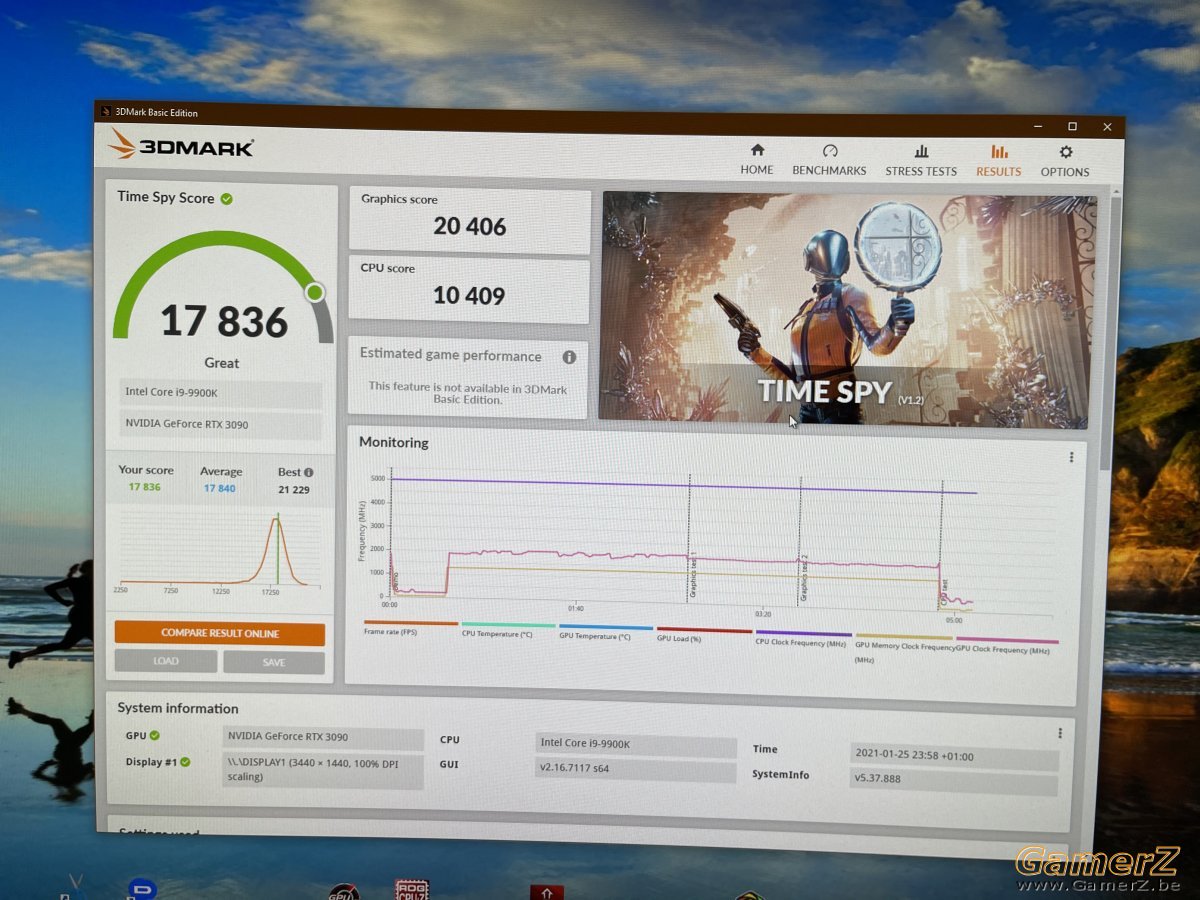Viewport: 1200px width, 900px height.
Task: Click the 3DMark Basic Edition window title
Action: [157, 112]
